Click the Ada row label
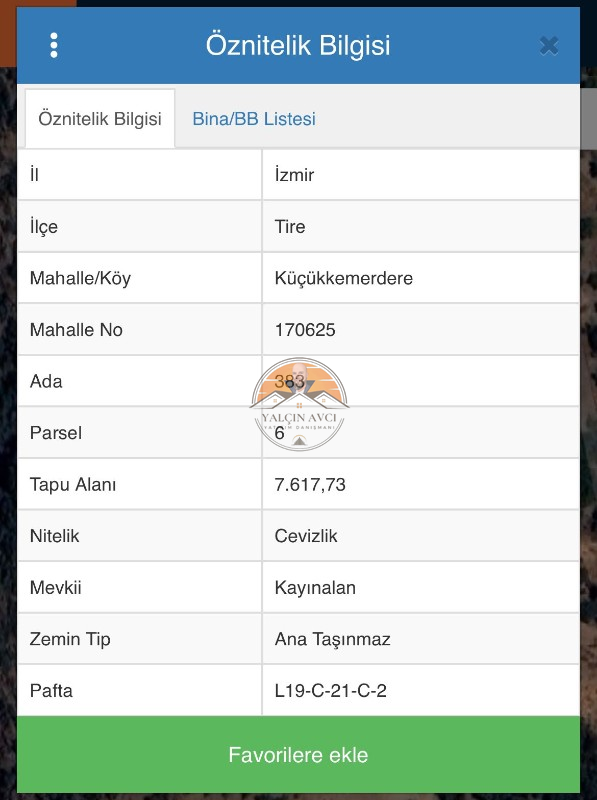Viewport: 597px width, 800px height. (x=46, y=381)
